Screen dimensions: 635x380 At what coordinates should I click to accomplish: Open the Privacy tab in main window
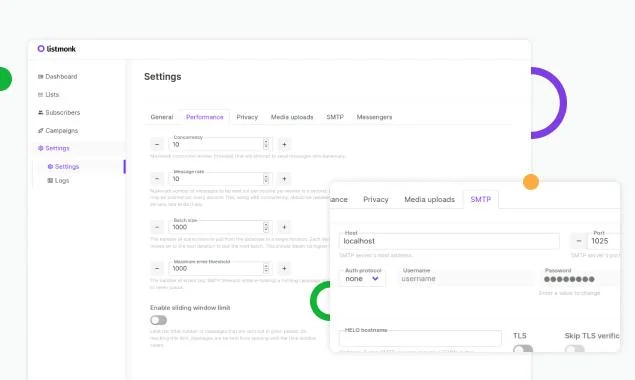247,117
